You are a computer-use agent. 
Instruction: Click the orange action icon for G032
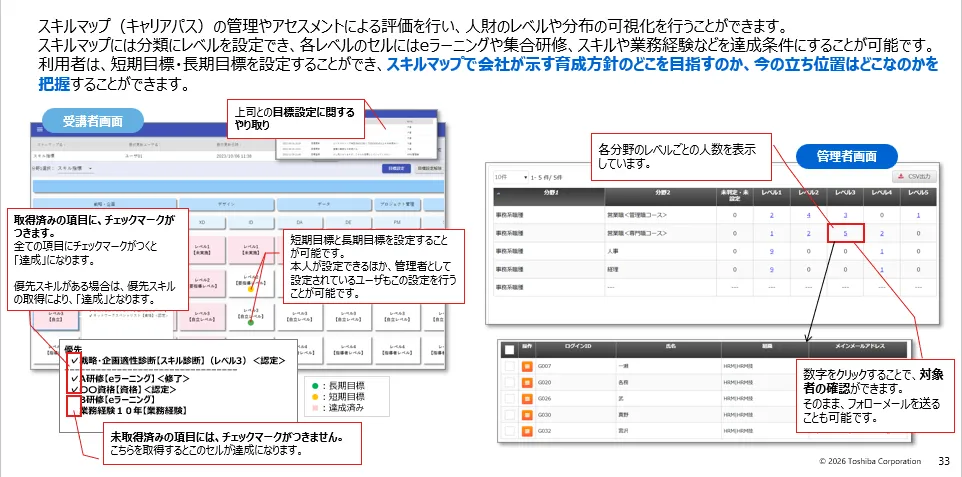pos(527,431)
